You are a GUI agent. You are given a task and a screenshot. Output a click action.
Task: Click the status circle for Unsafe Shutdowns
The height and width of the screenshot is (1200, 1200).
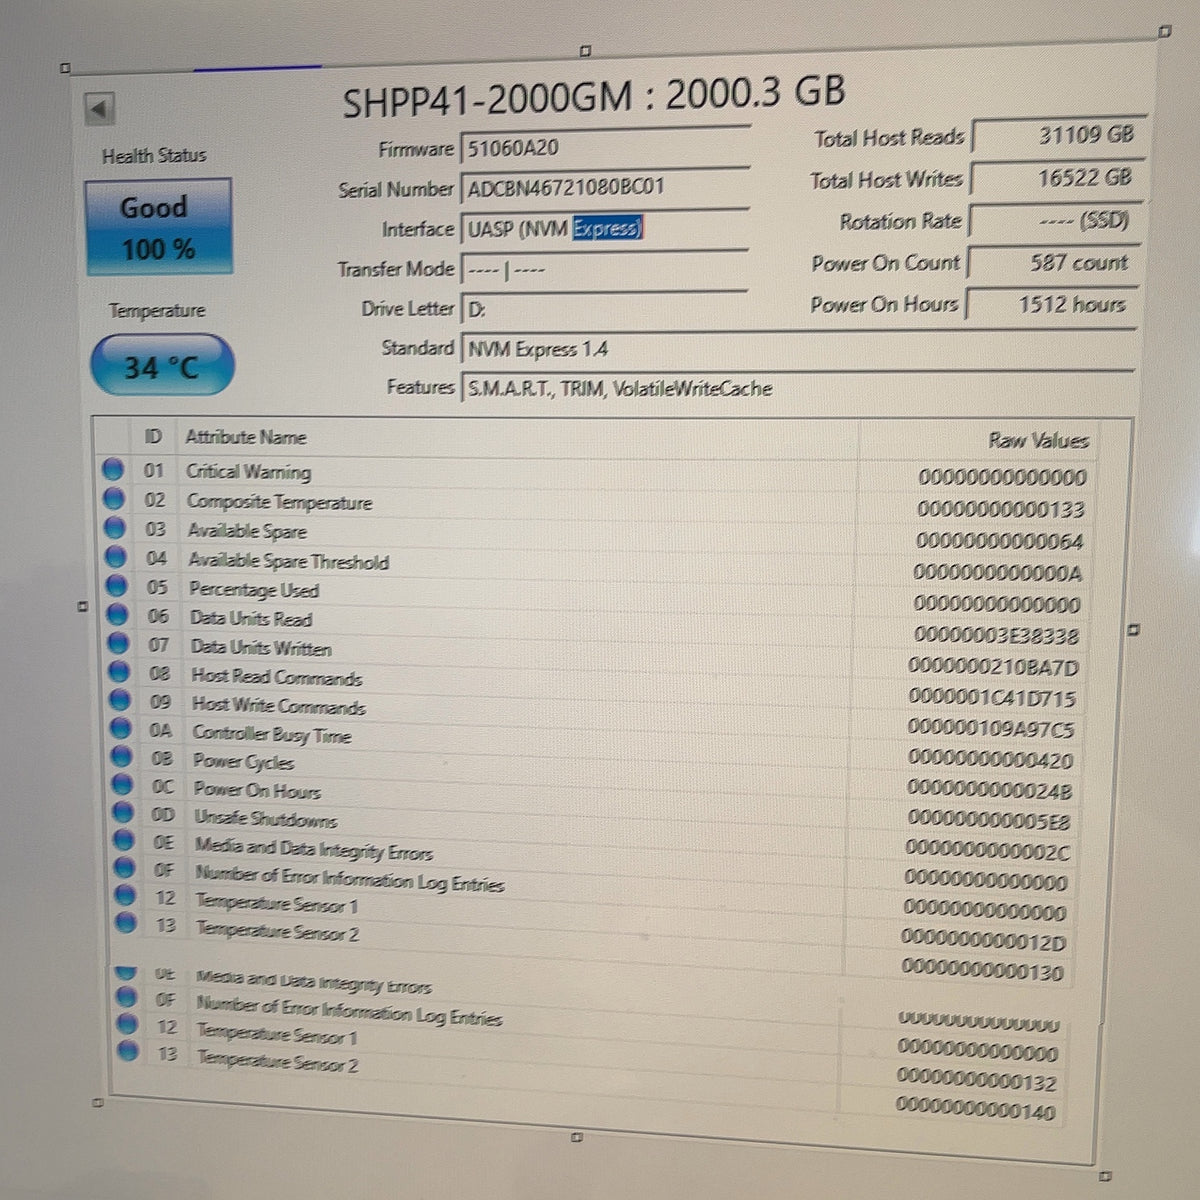tap(123, 812)
